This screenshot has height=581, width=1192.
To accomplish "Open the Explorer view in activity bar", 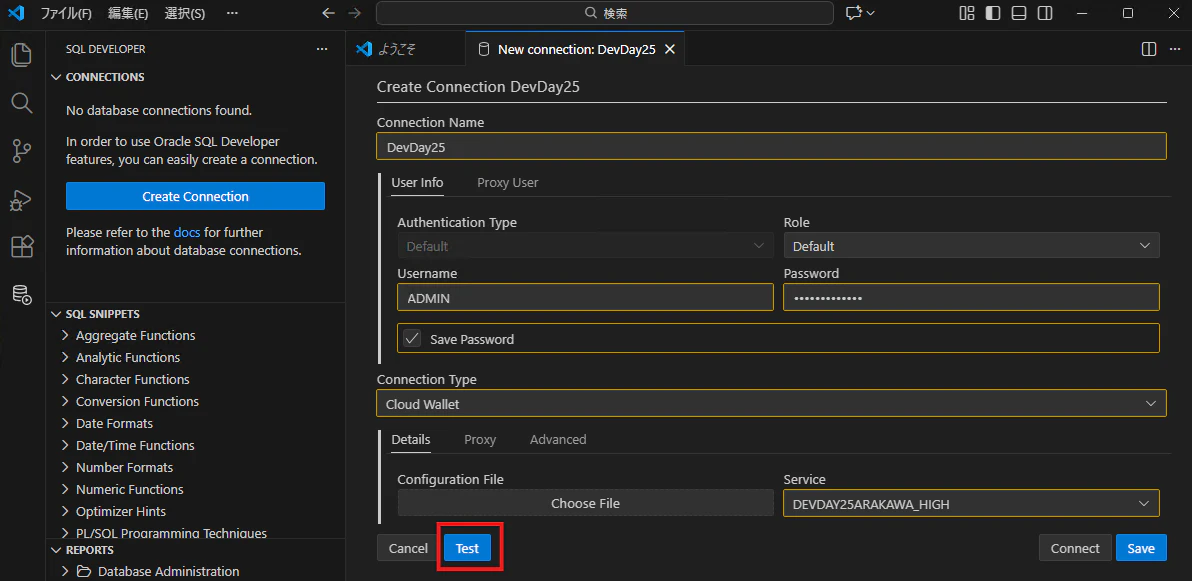I will tap(21, 55).
